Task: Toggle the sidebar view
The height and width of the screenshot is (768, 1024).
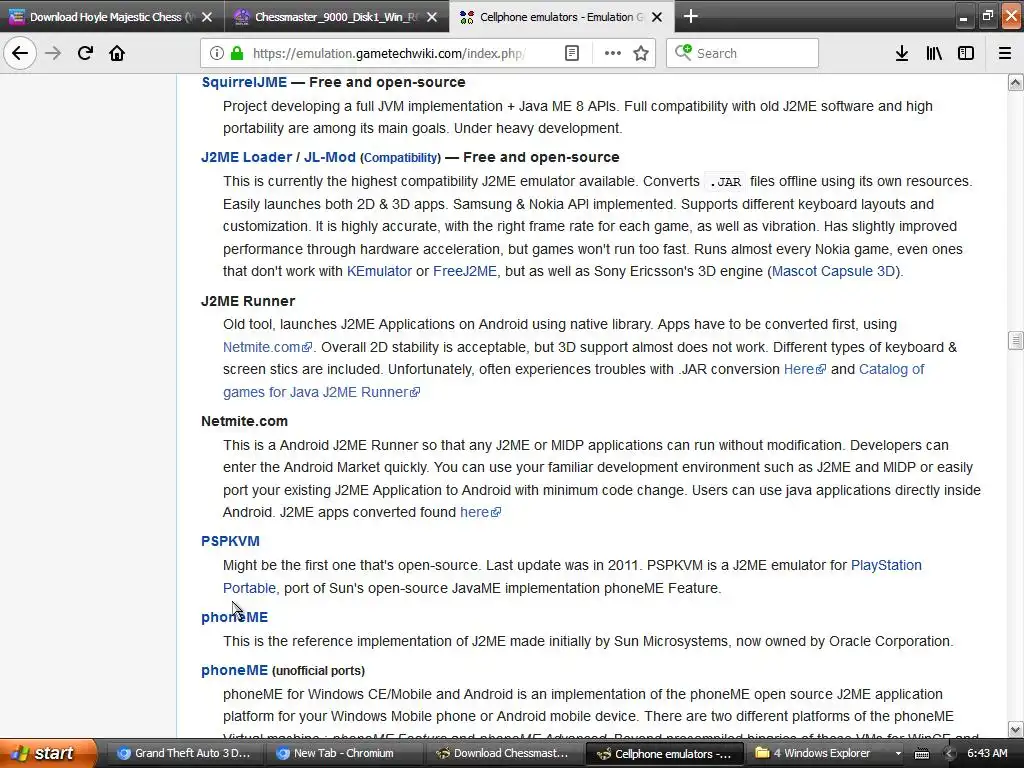Action: [966, 53]
